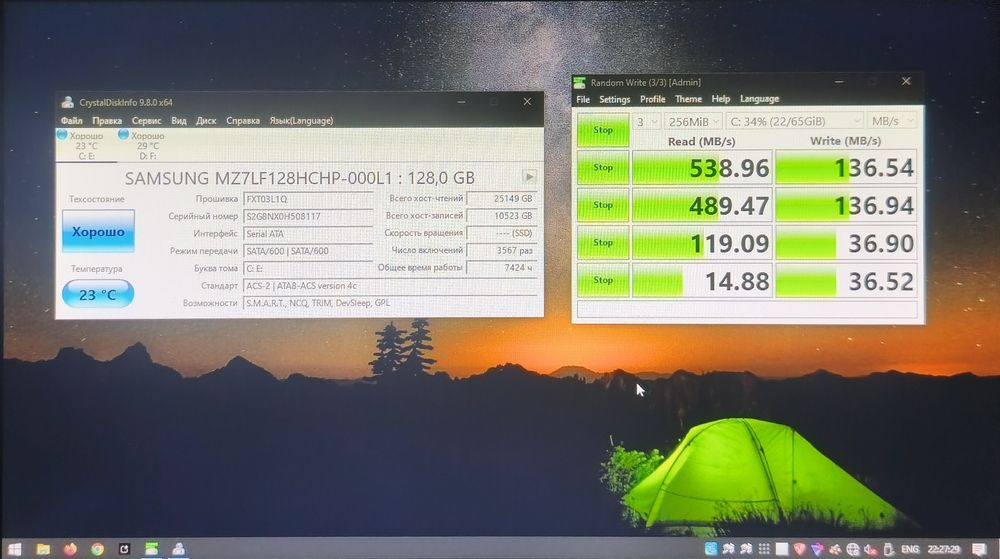Click the white square tray icon

pyautogui.click(x=781, y=549)
